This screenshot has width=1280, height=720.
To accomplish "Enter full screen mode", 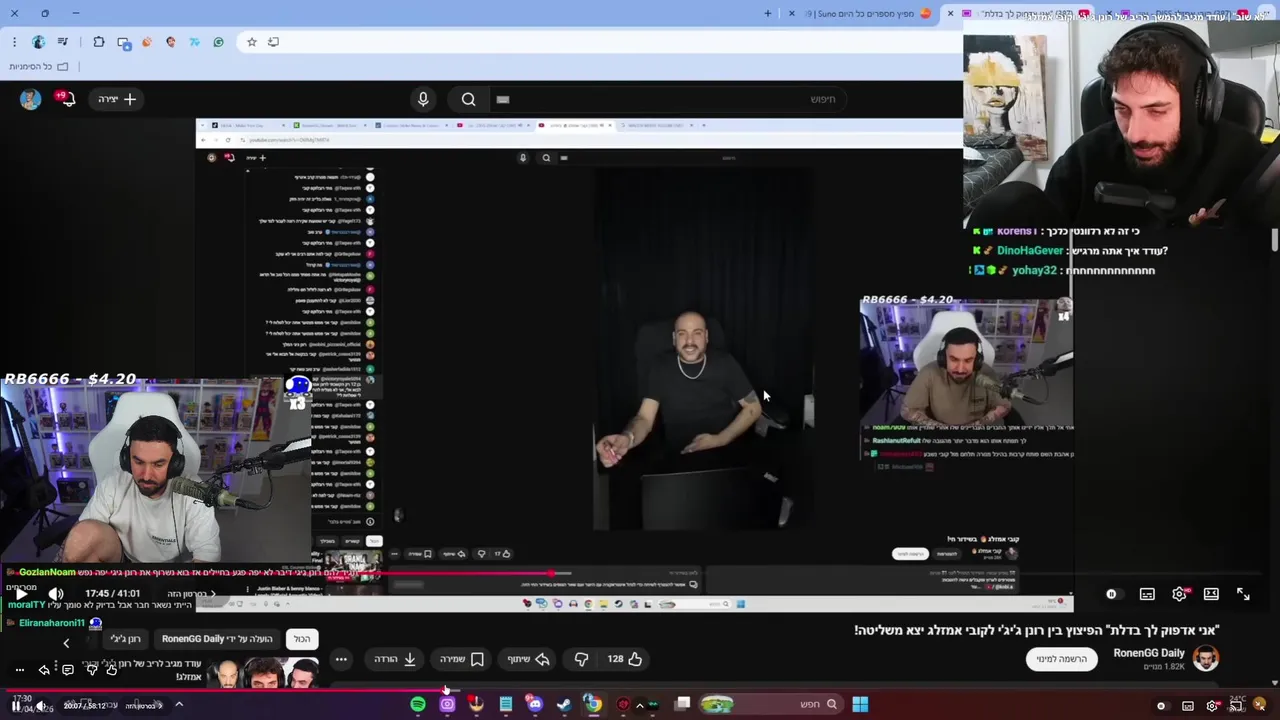I will click(x=1243, y=594).
